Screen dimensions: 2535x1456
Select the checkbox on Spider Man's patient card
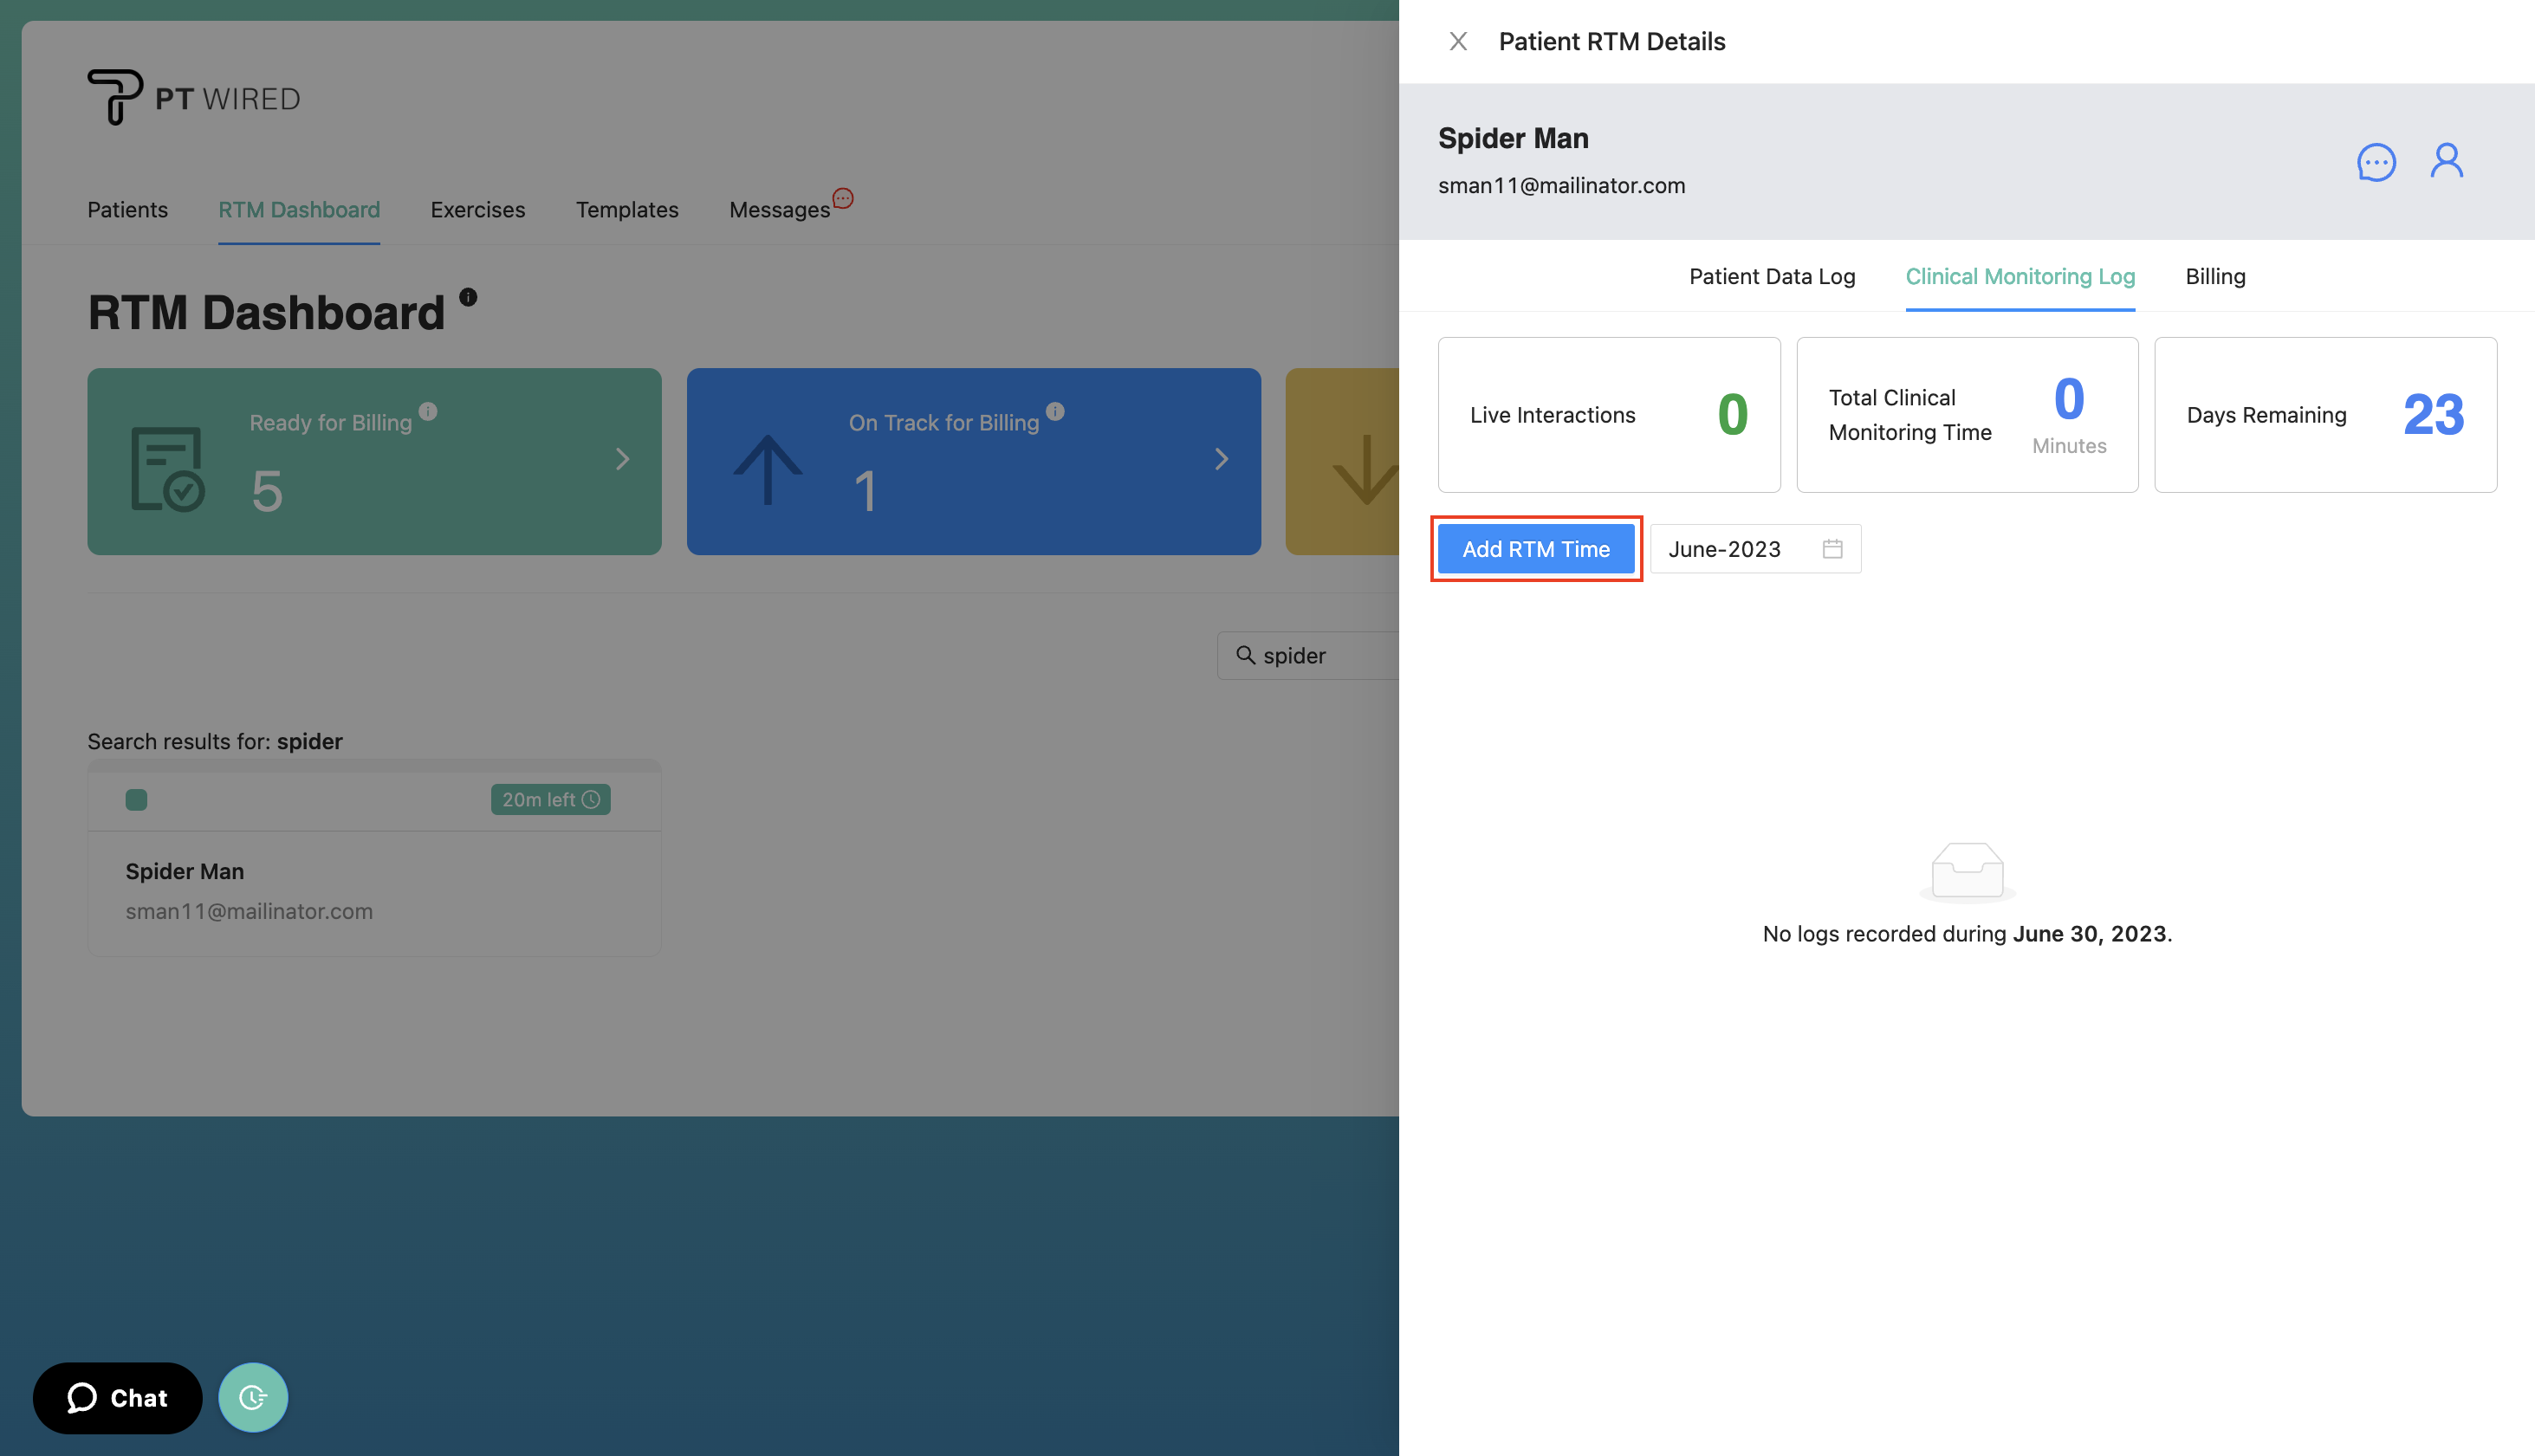tap(136, 799)
